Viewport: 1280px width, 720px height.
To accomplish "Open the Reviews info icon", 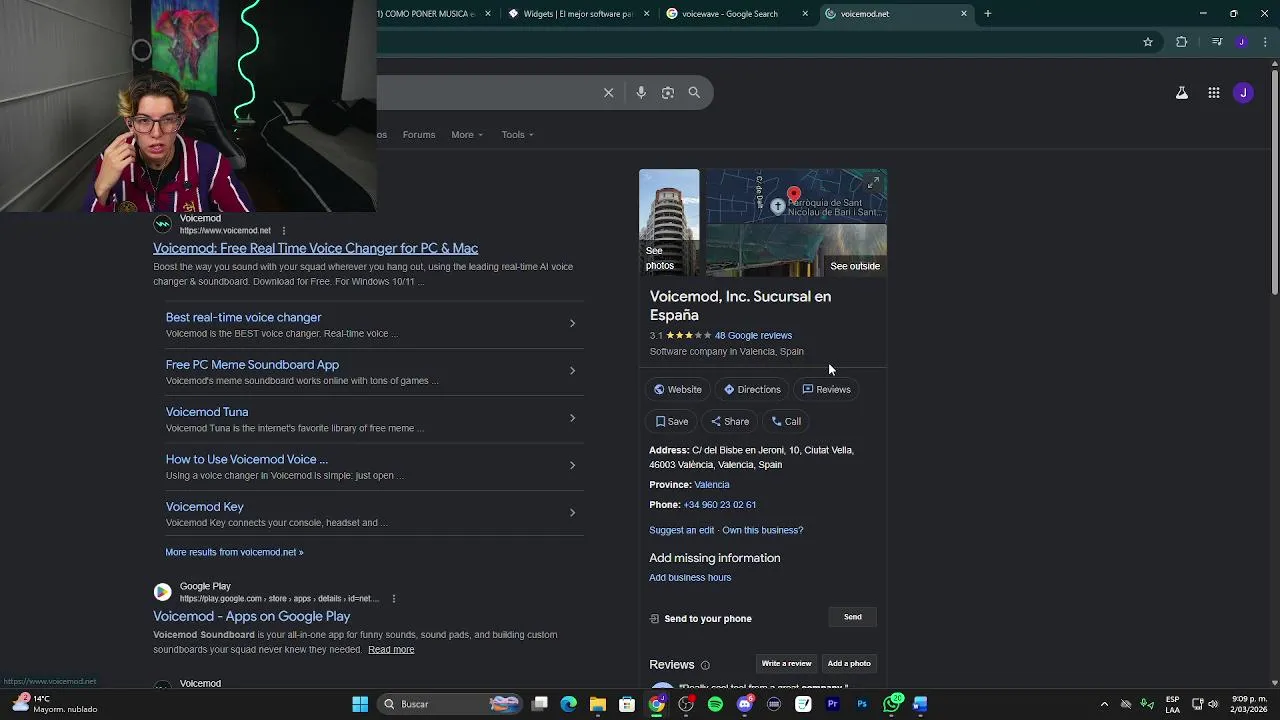I will (x=705, y=665).
